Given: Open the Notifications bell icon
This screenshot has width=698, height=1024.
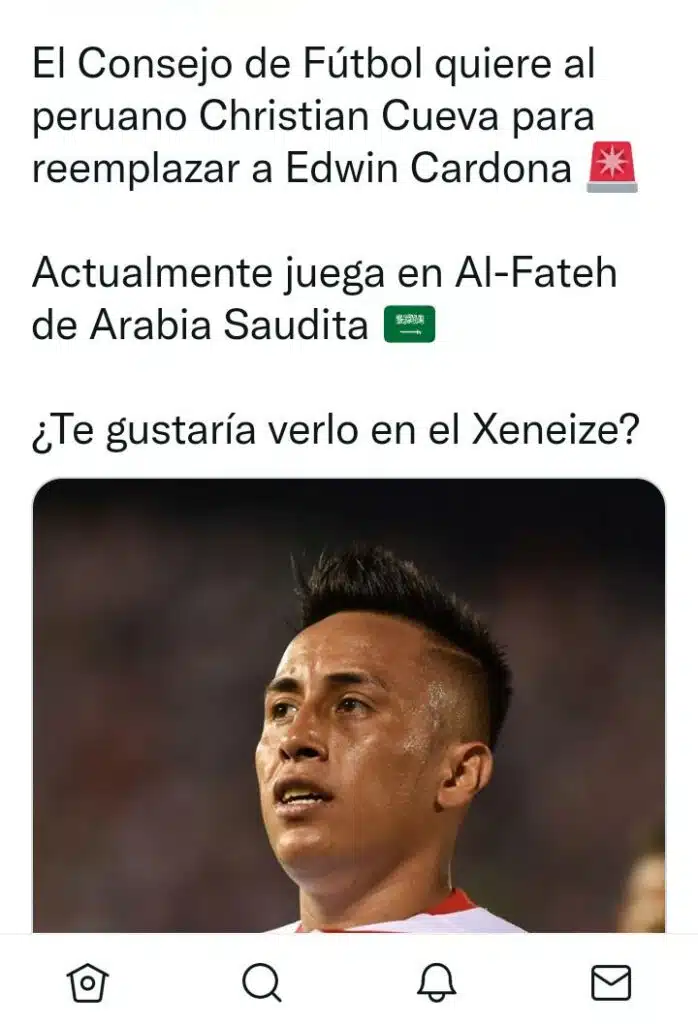Looking at the screenshot, I should (x=436, y=982).
